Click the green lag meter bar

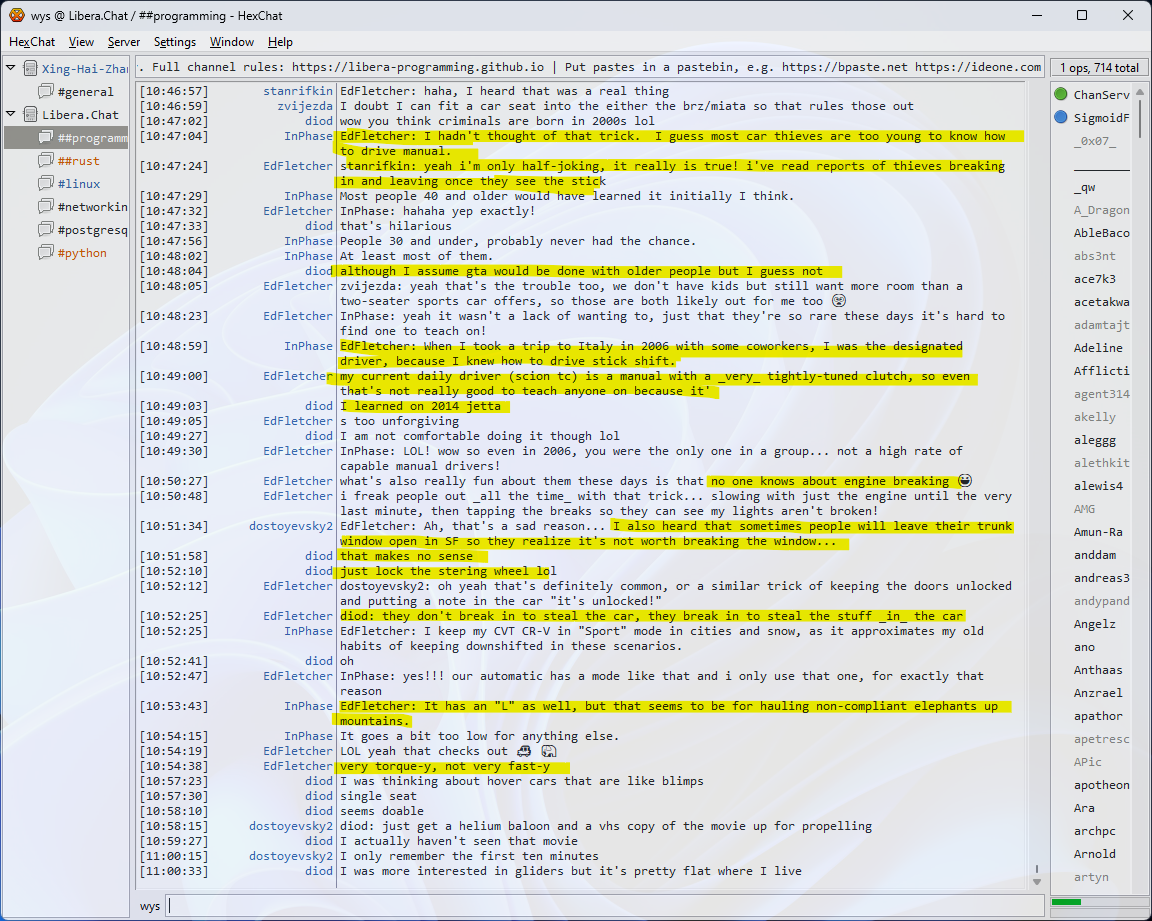point(1066,902)
